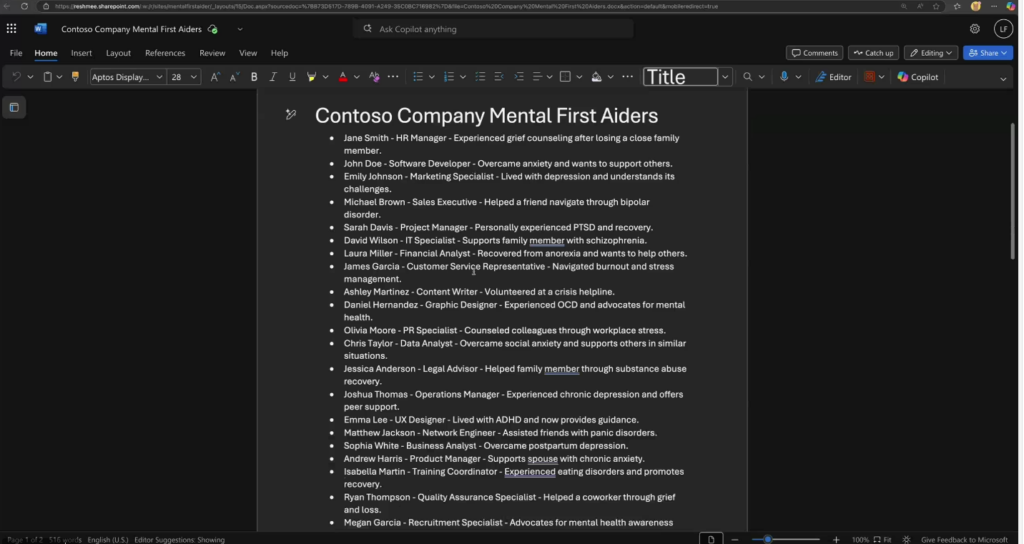
Task: Click the red add-ins grid icon
Action: pyautogui.click(x=869, y=77)
